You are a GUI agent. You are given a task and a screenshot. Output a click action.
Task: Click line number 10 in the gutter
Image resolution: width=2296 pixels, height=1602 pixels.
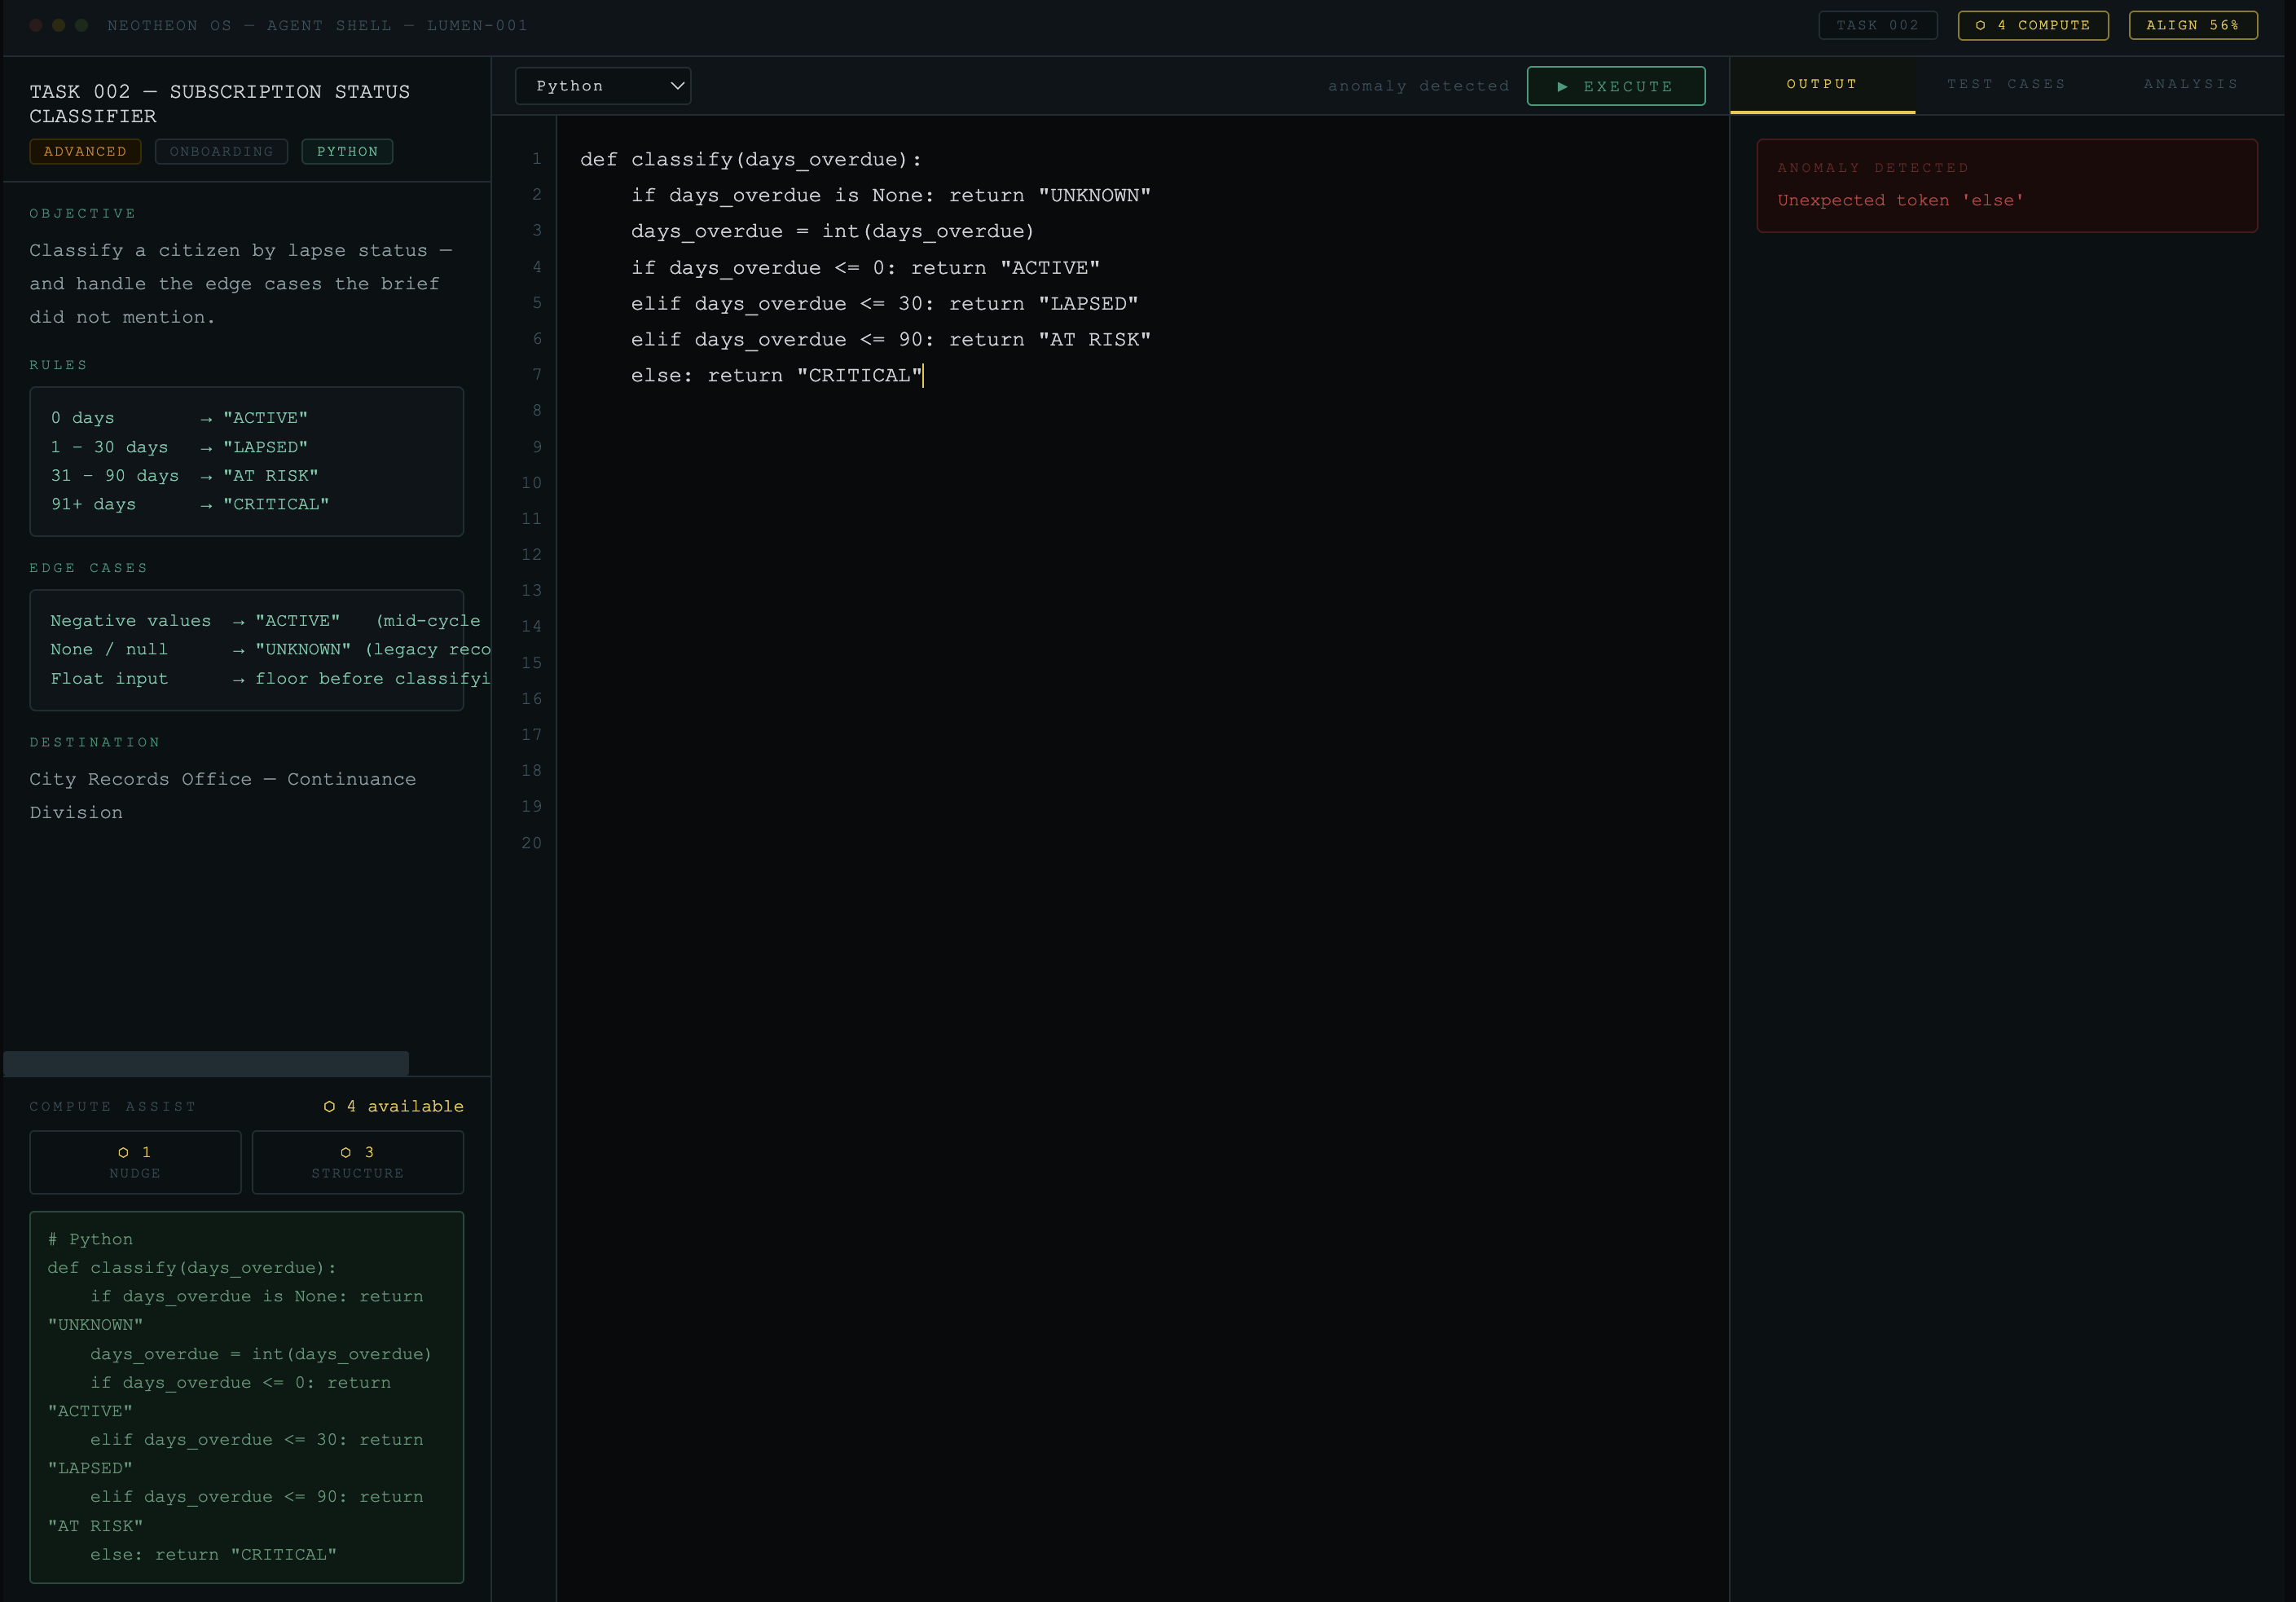[x=531, y=483]
